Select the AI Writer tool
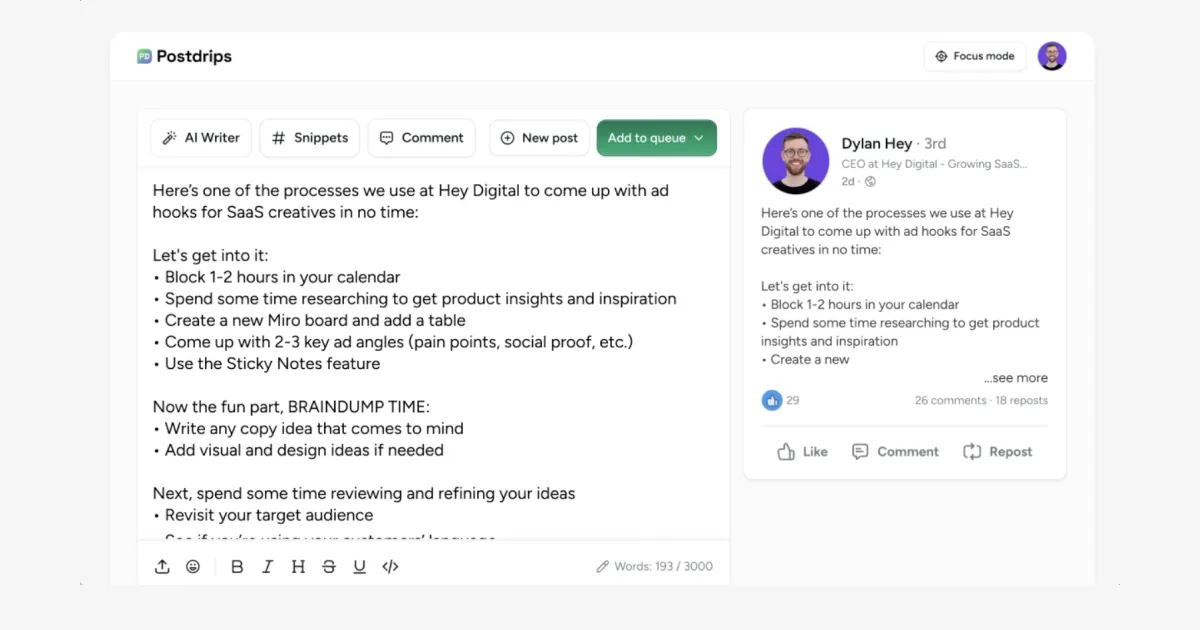The image size is (1200, 630). tap(200, 138)
